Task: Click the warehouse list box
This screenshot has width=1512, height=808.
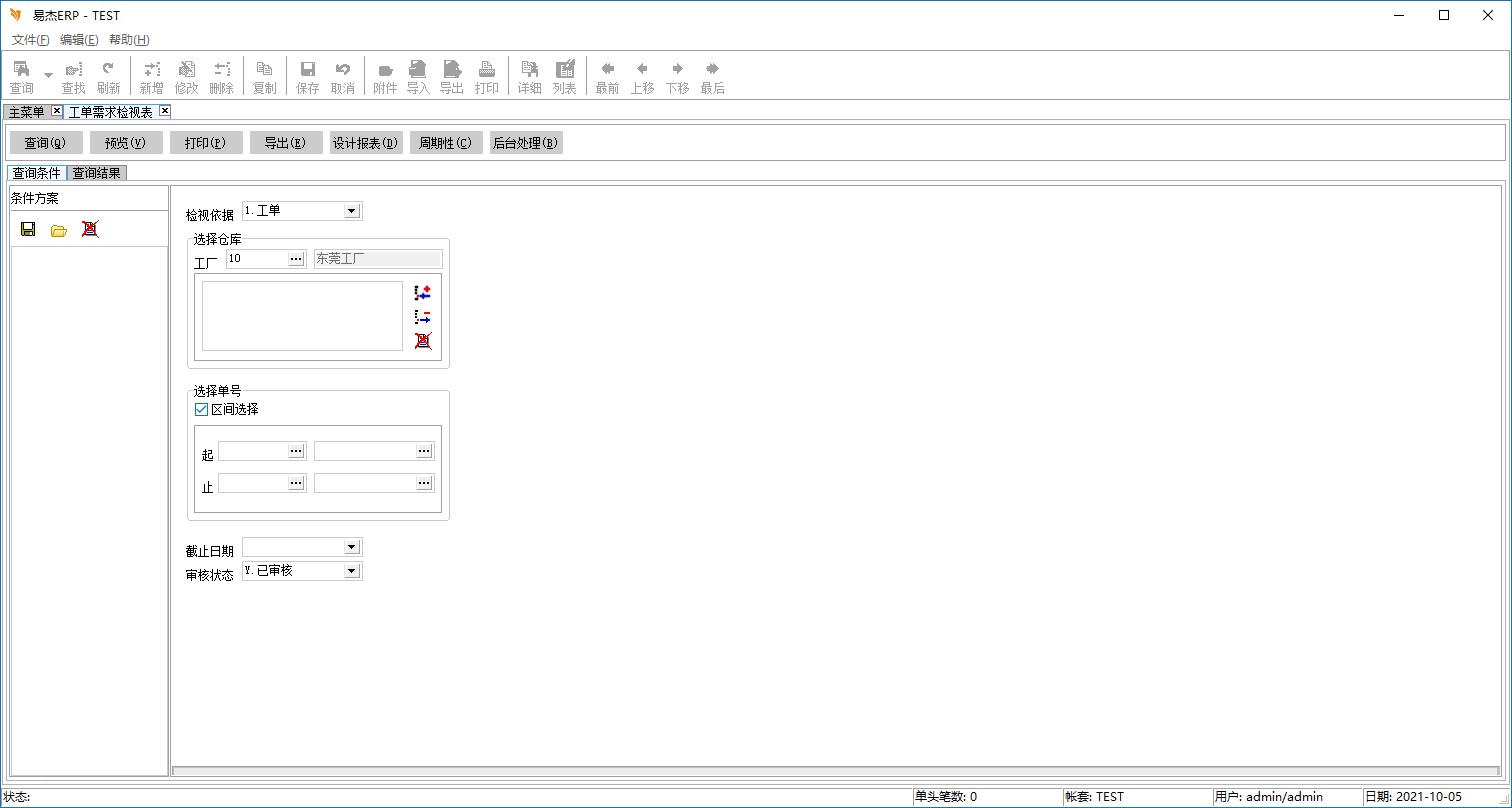Action: [302, 316]
